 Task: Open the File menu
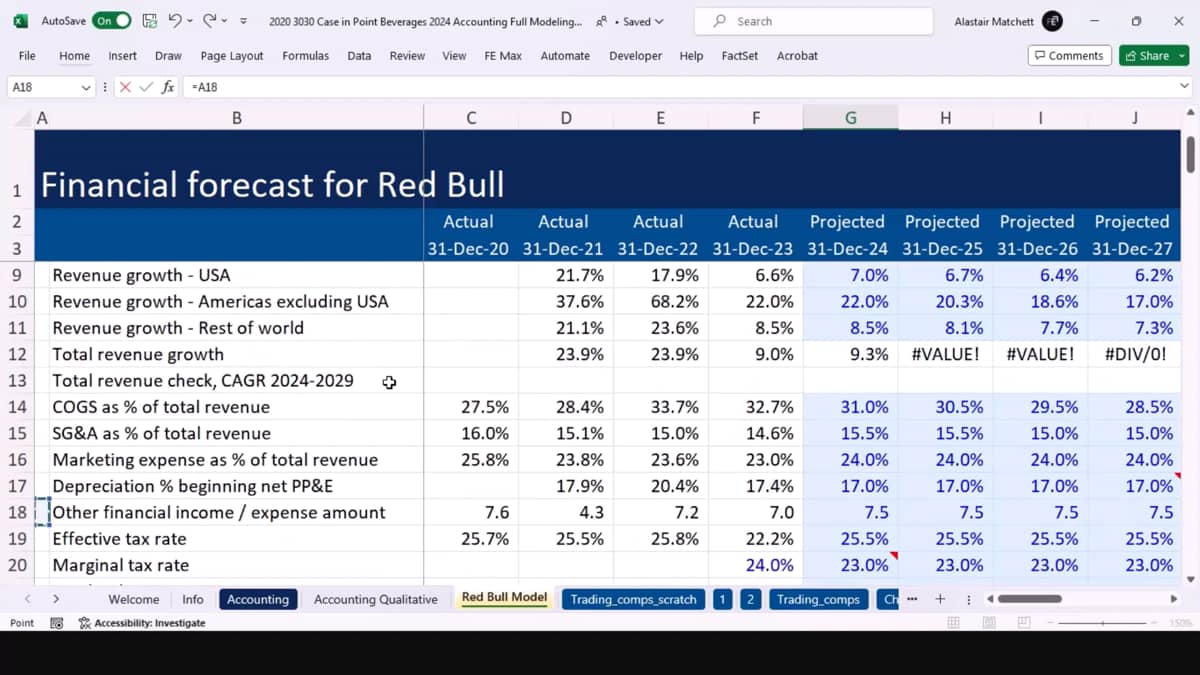point(27,56)
